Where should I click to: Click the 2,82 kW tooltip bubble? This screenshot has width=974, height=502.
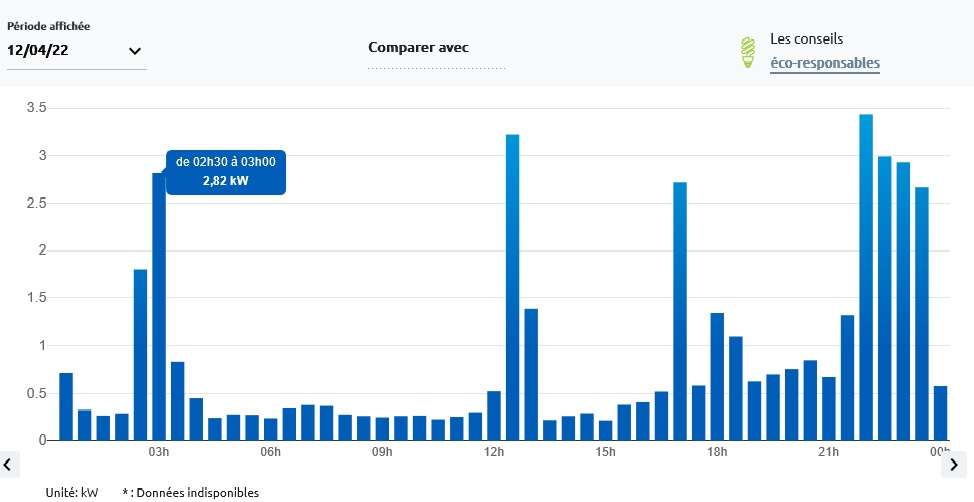pyautogui.click(x=226, y=171)
